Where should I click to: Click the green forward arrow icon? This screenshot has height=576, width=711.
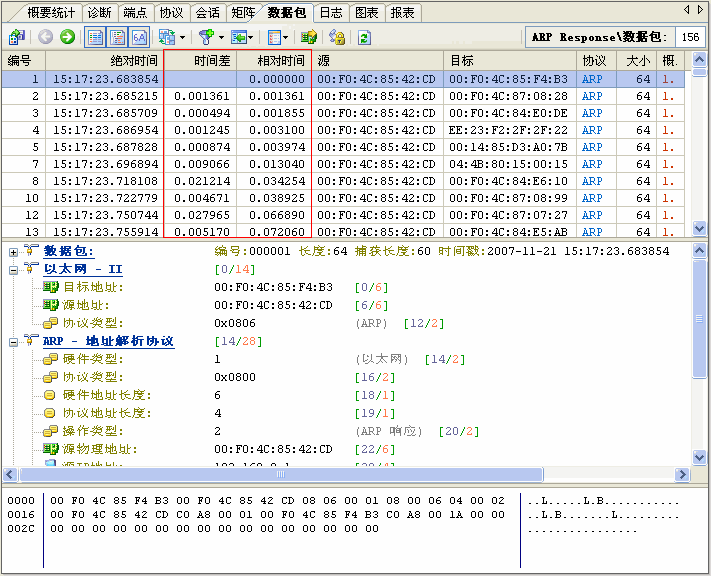pyautogui.click(x=67, y=37)
